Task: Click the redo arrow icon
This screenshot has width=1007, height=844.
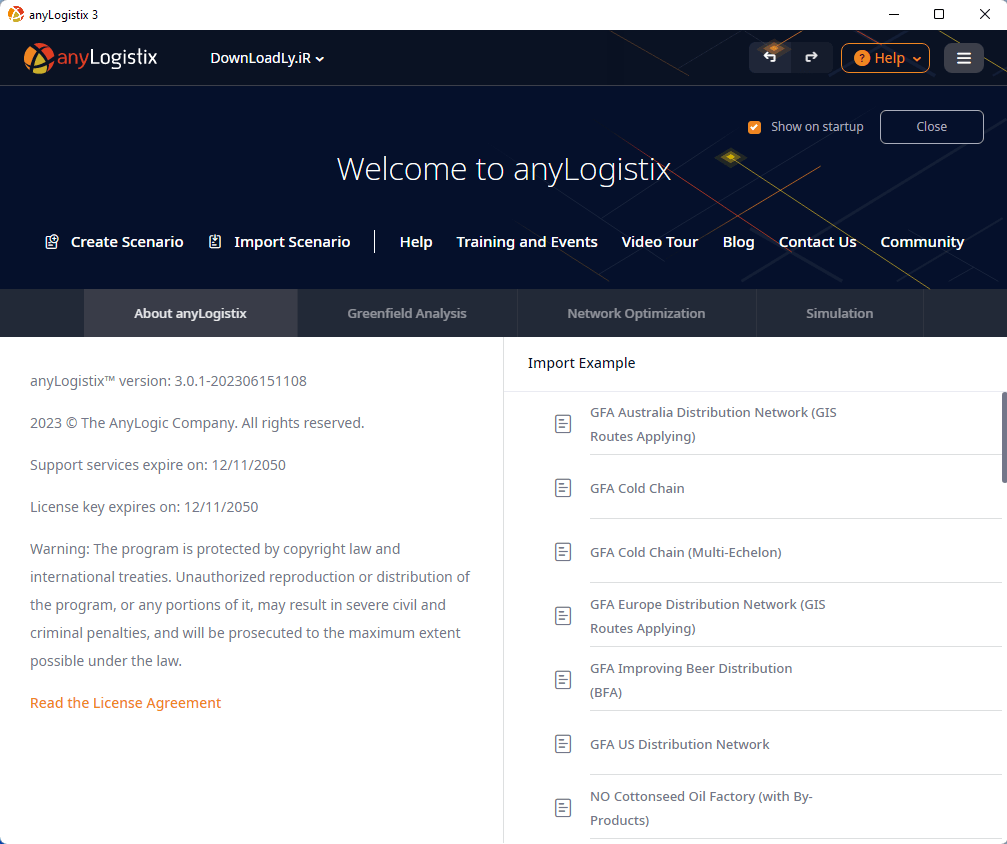Action: tap(811, 58)
